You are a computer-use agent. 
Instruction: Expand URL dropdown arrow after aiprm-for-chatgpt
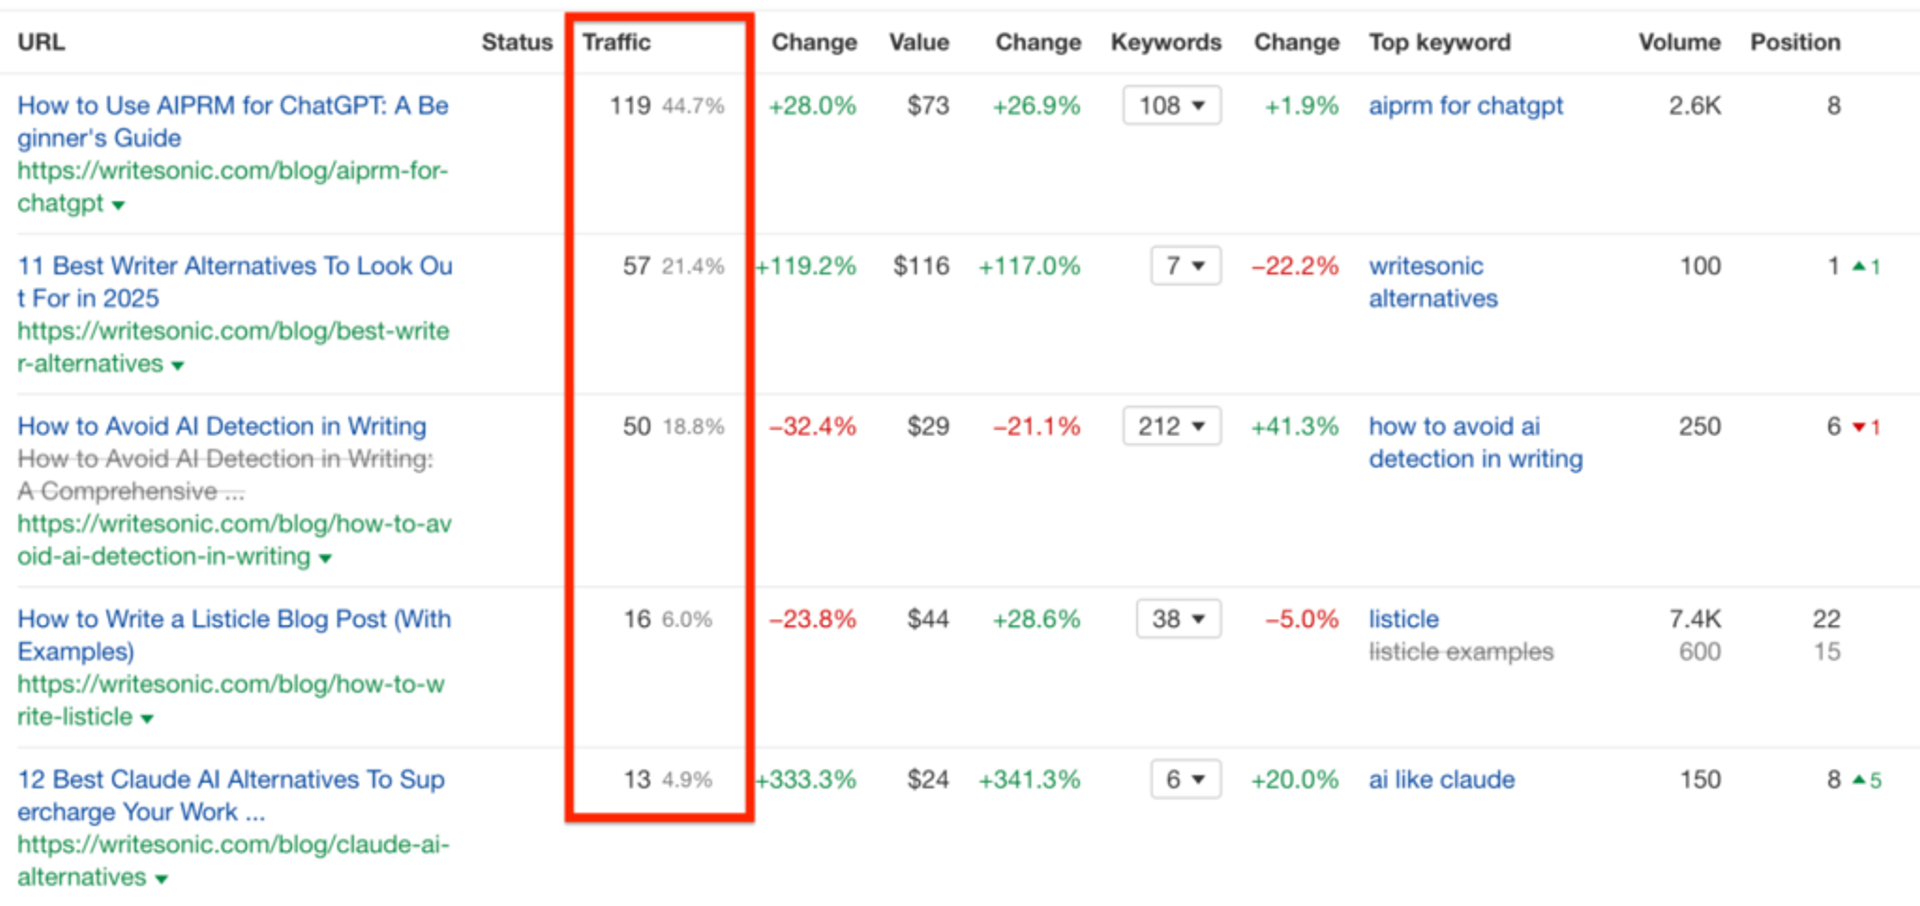tap(118, 205)
